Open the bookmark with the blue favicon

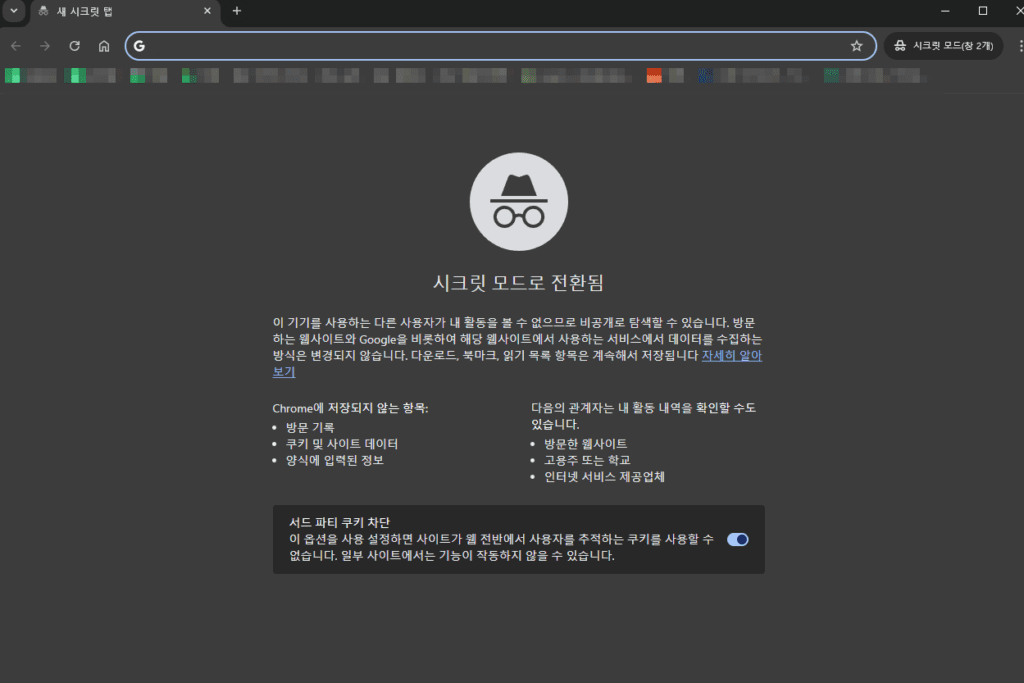(705, 75)
